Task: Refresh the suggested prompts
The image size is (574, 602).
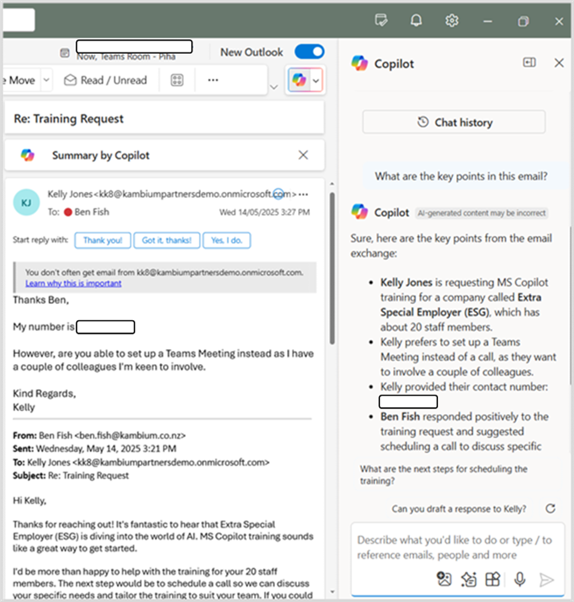Action: [x=550, y=508]
